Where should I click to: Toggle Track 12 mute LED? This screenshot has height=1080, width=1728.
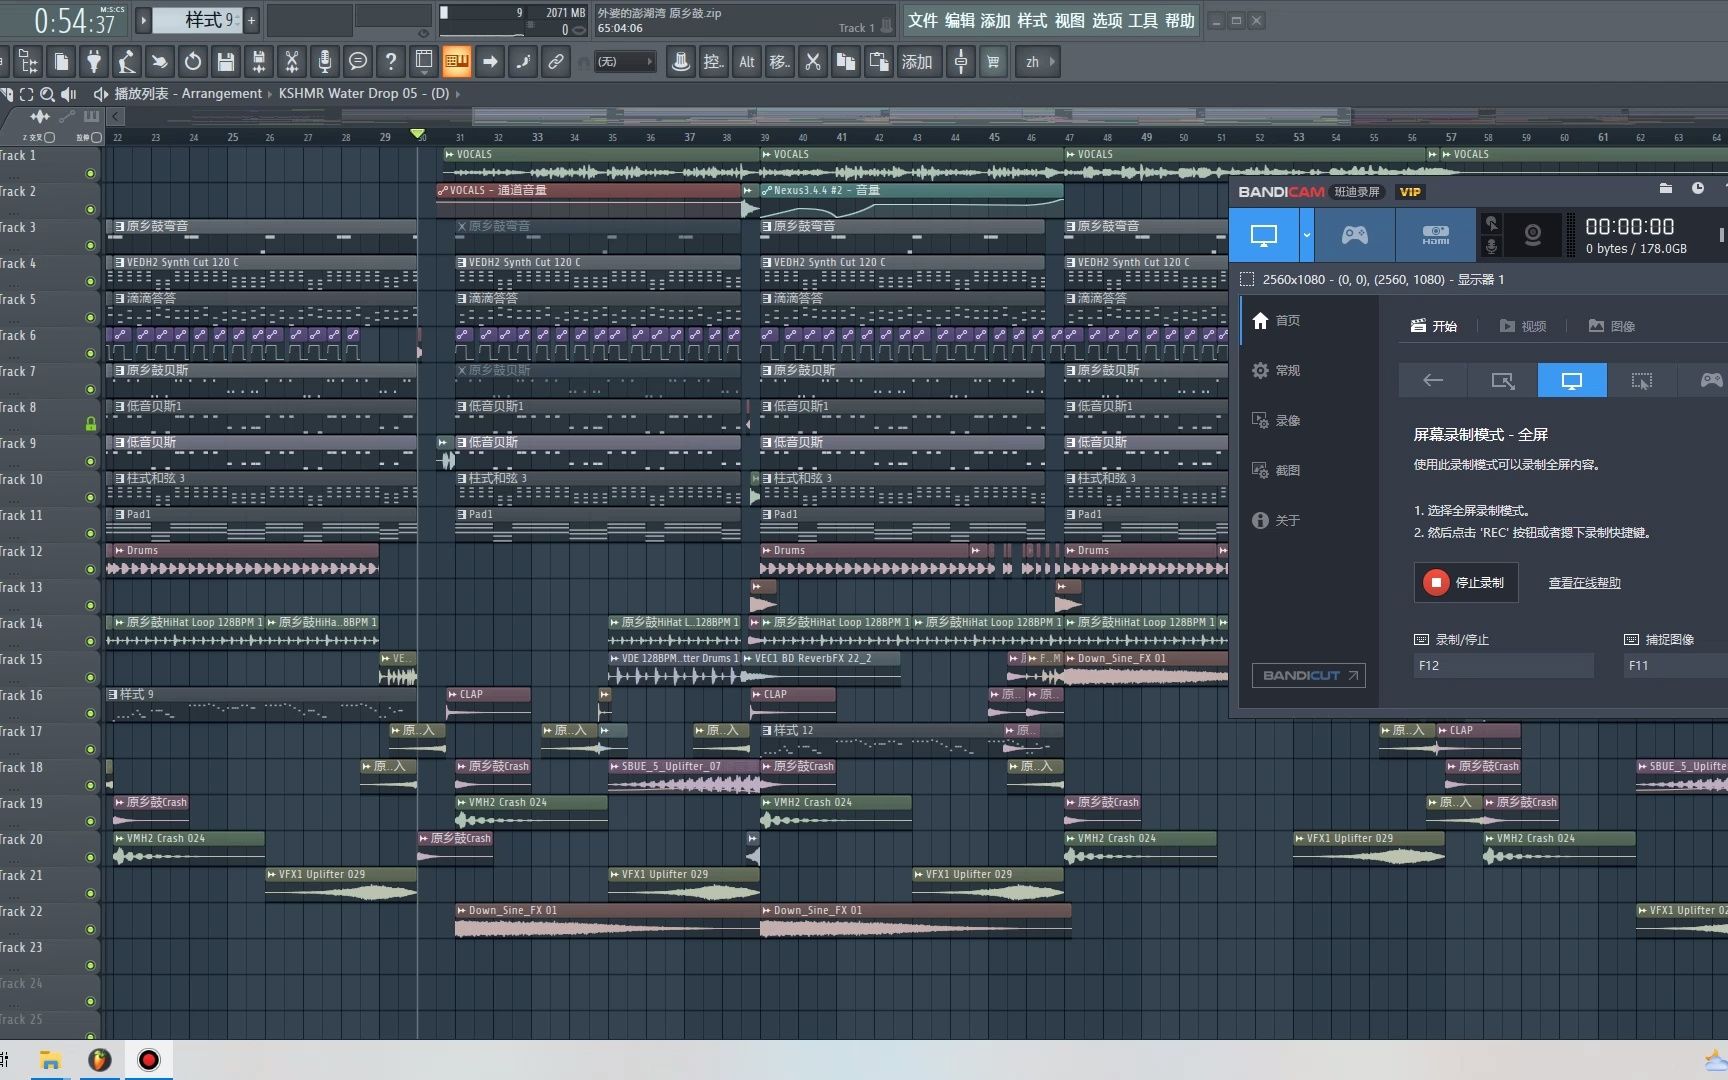click(90, 569)
